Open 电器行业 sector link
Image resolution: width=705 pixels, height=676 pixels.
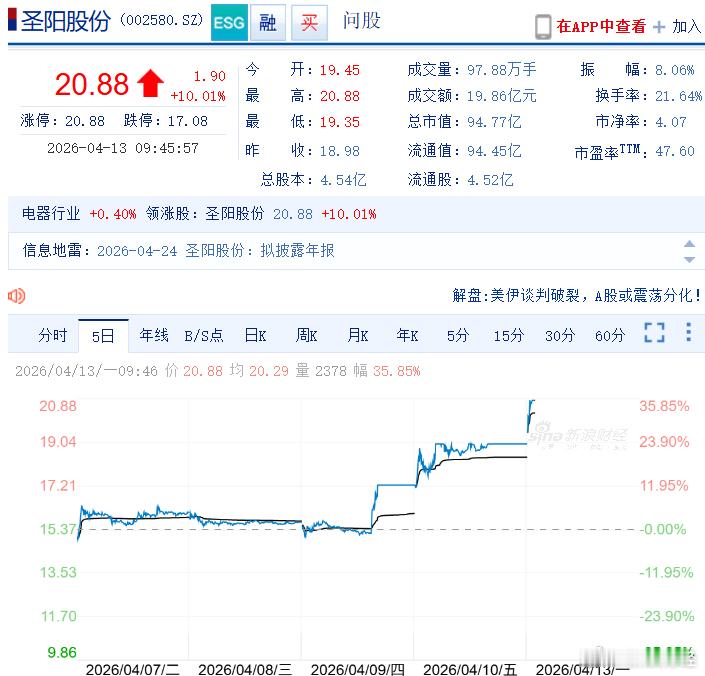(x=51, y=213)
